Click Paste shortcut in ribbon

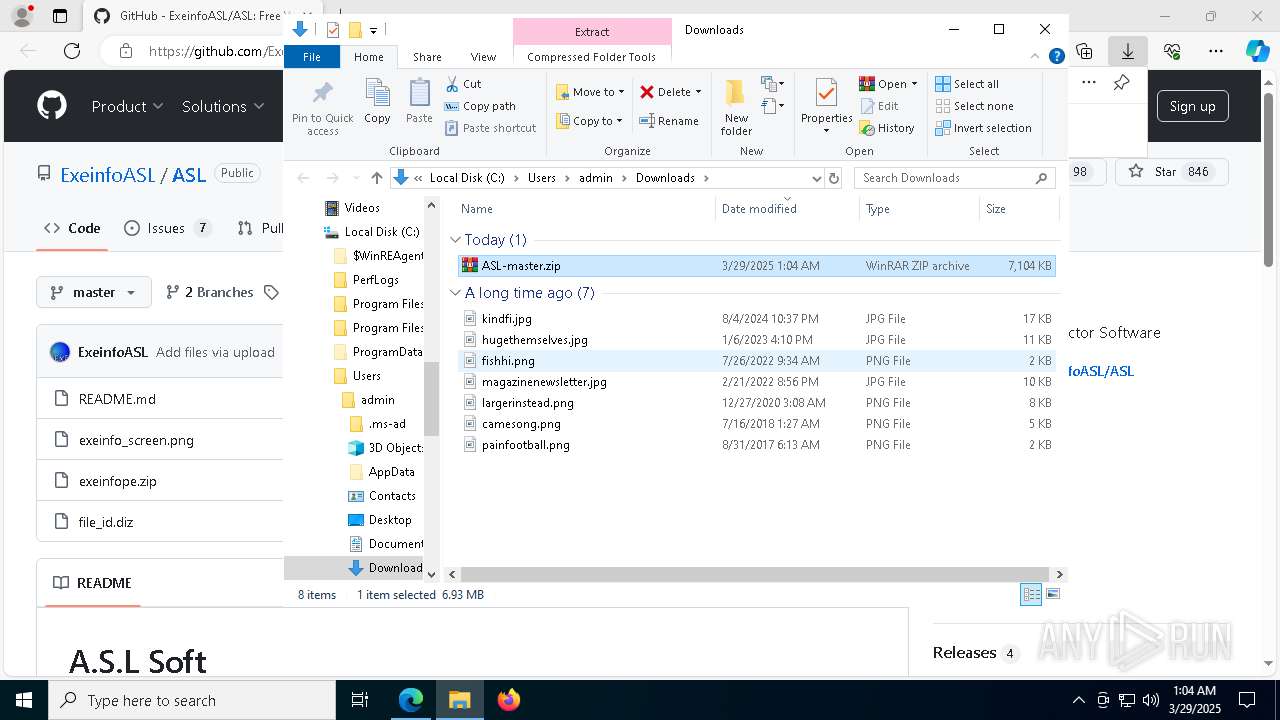(x=491, y=128)
